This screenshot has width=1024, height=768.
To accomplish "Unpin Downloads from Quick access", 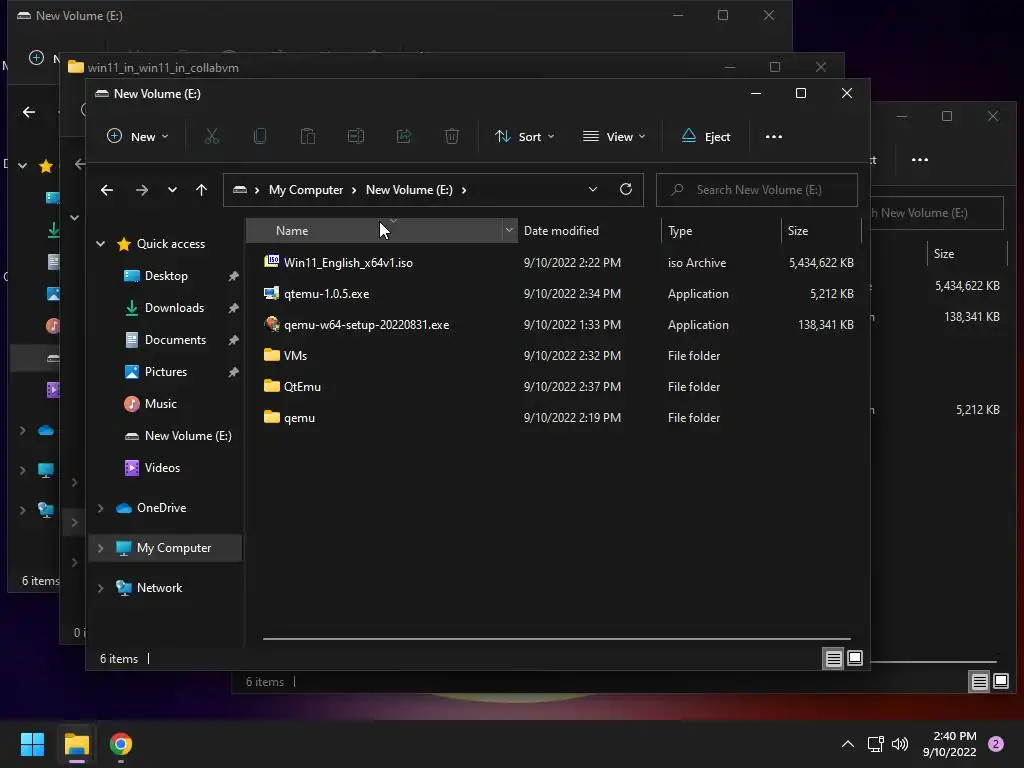I will [233, 308].
